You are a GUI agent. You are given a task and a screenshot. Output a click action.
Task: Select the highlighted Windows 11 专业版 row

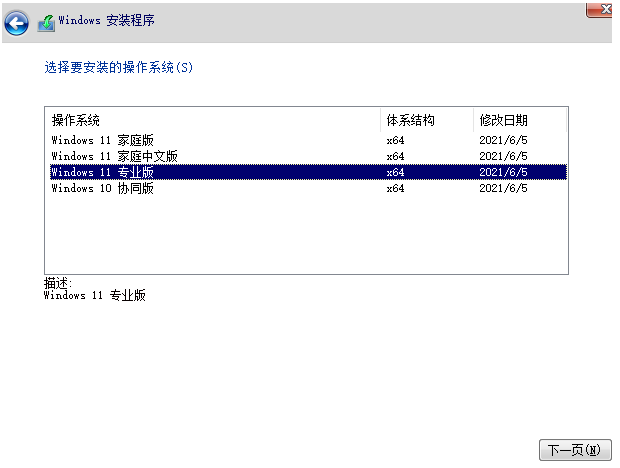point(102,172)
